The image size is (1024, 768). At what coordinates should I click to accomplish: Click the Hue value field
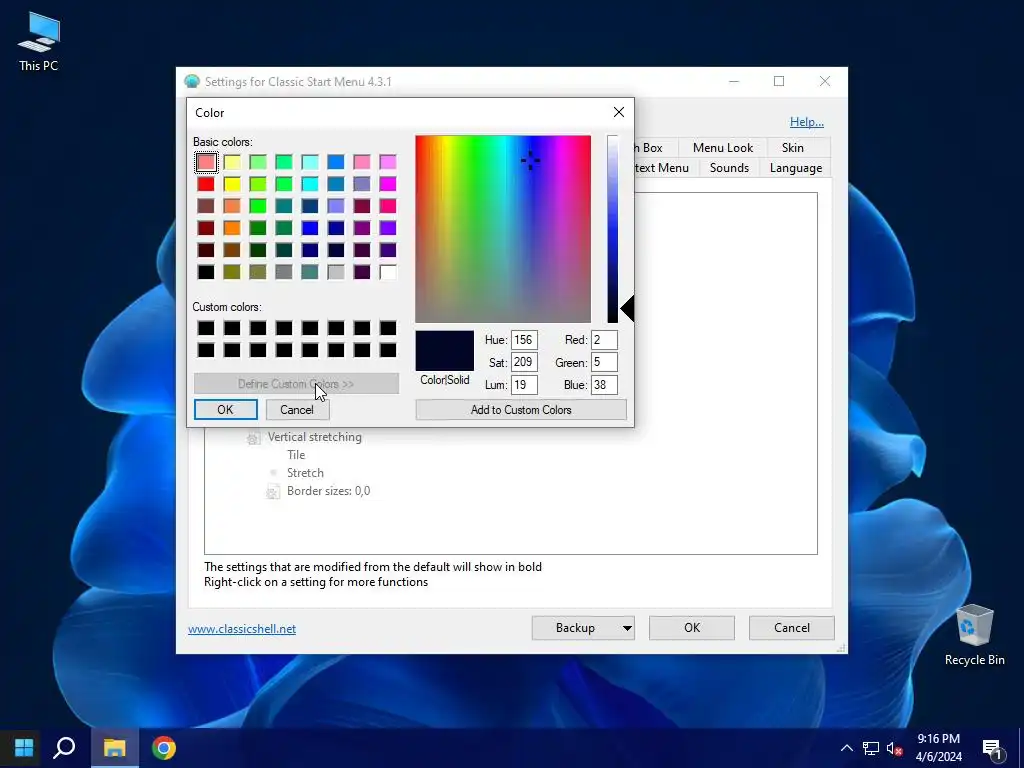[524, 340]
